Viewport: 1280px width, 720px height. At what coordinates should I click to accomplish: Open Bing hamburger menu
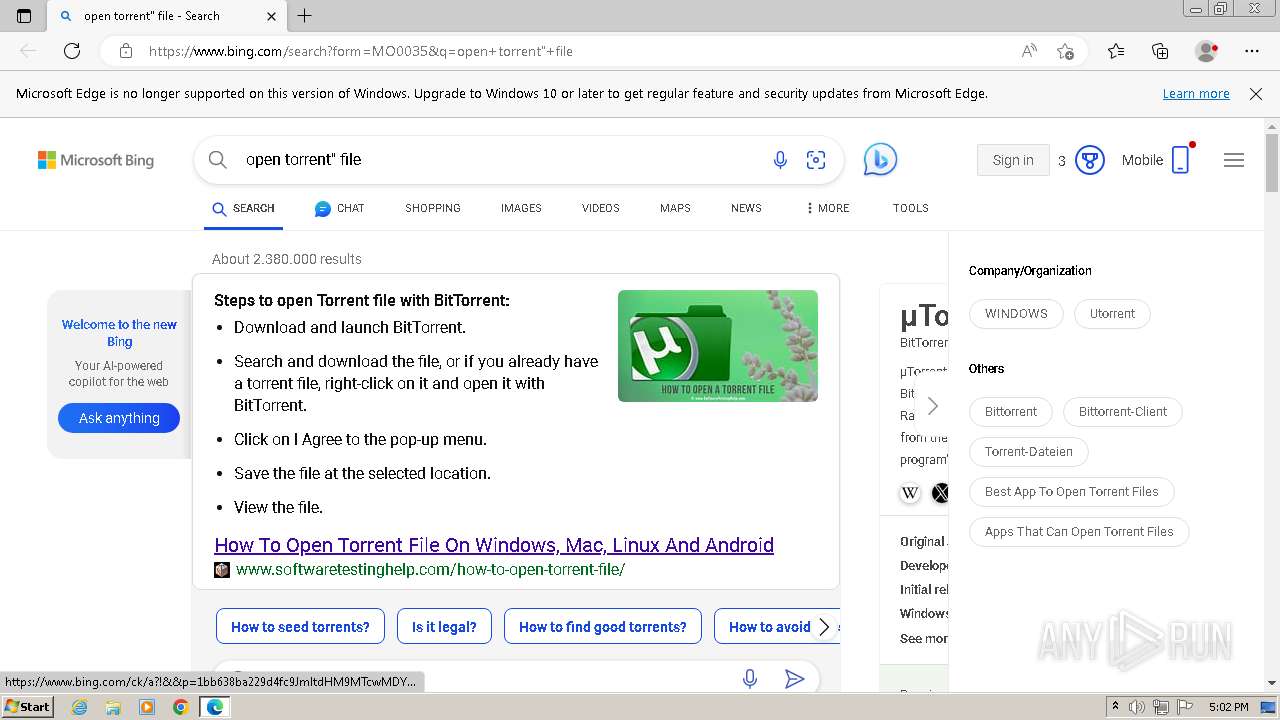tap(1234, 160)
